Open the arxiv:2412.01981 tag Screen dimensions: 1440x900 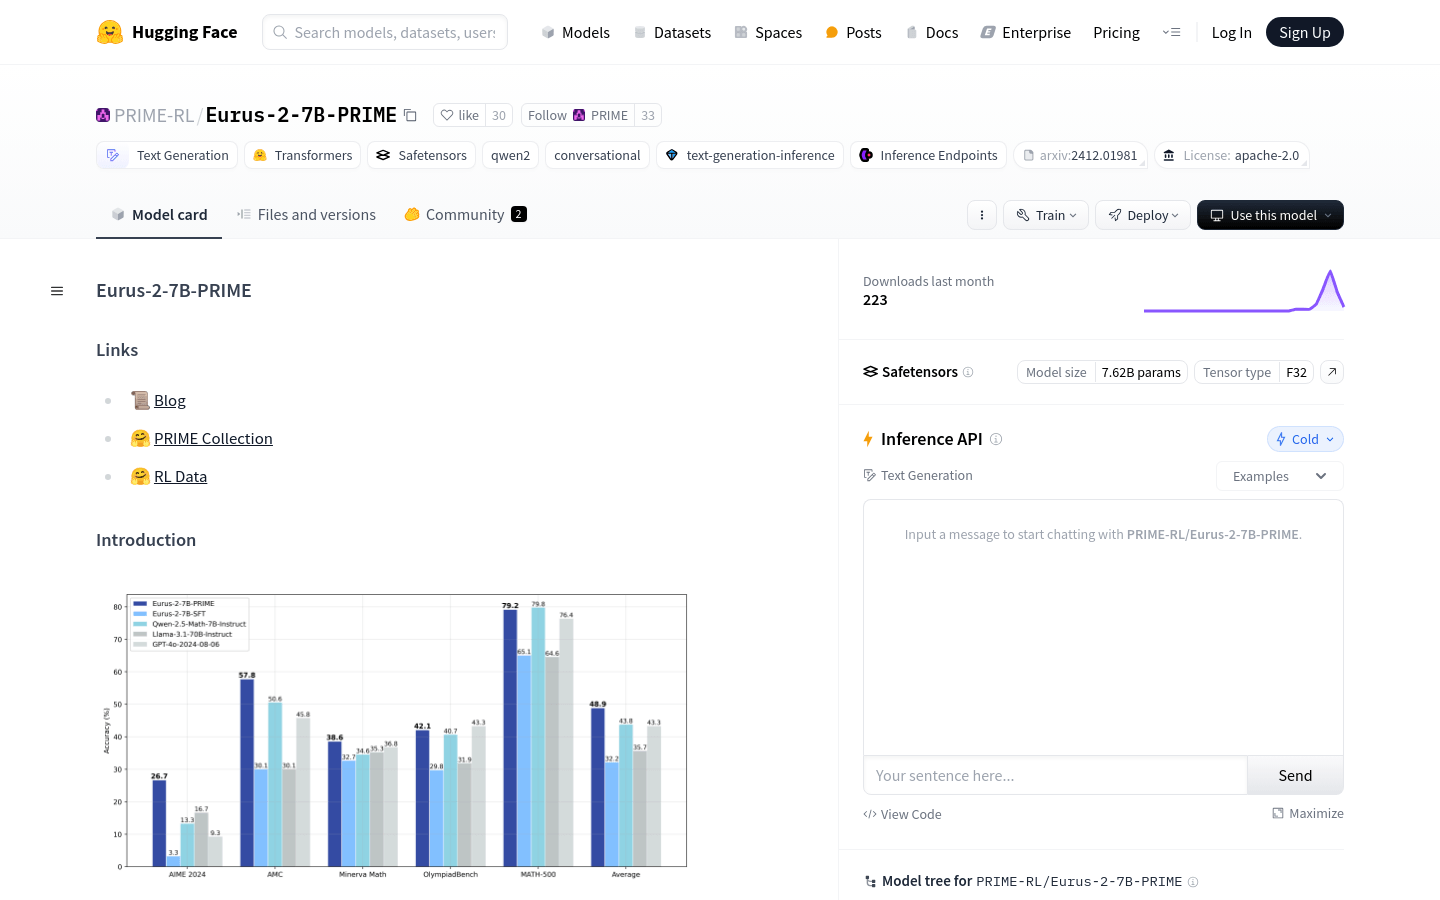pyautogui.click(x=1080, y=155)
